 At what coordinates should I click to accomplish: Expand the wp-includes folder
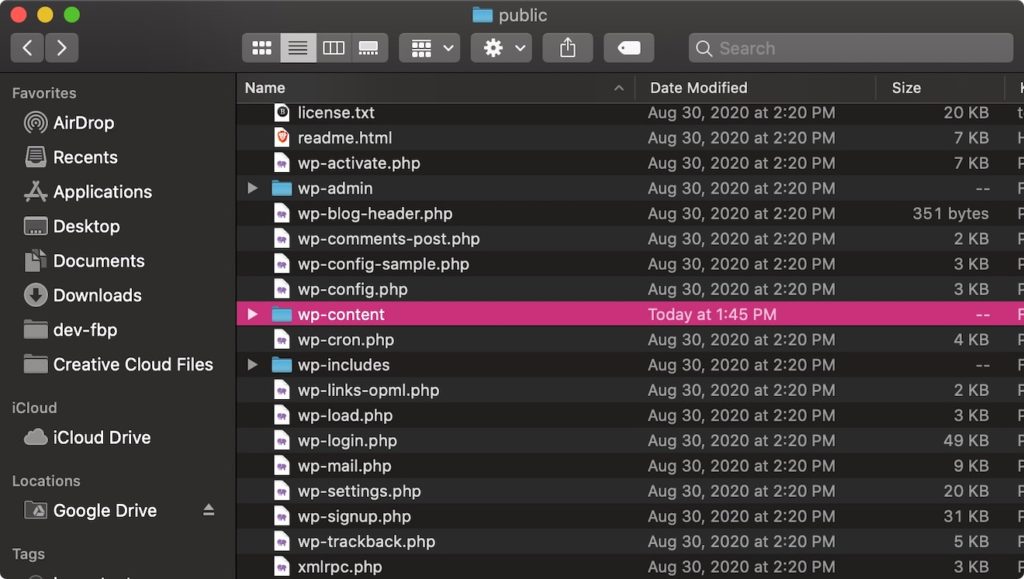[253, 365]
